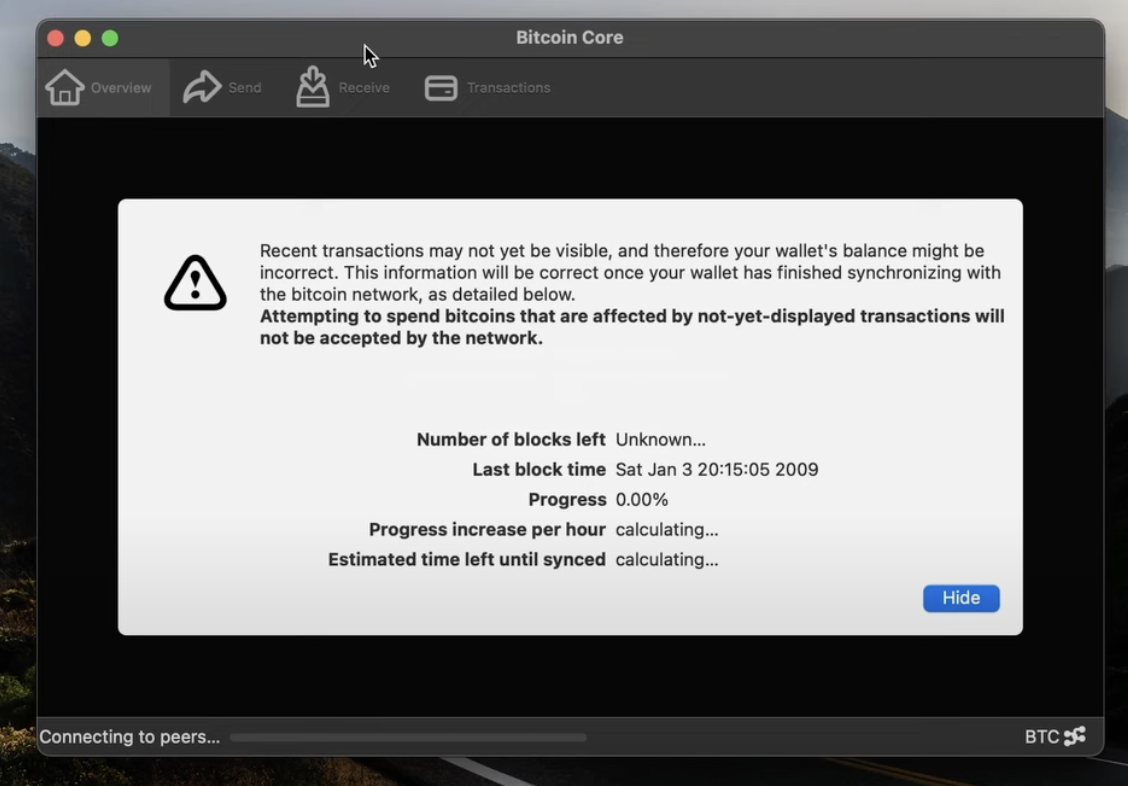Click the Transactions card icon
This screenshot has height=786, width=1128.
(441, 88)
